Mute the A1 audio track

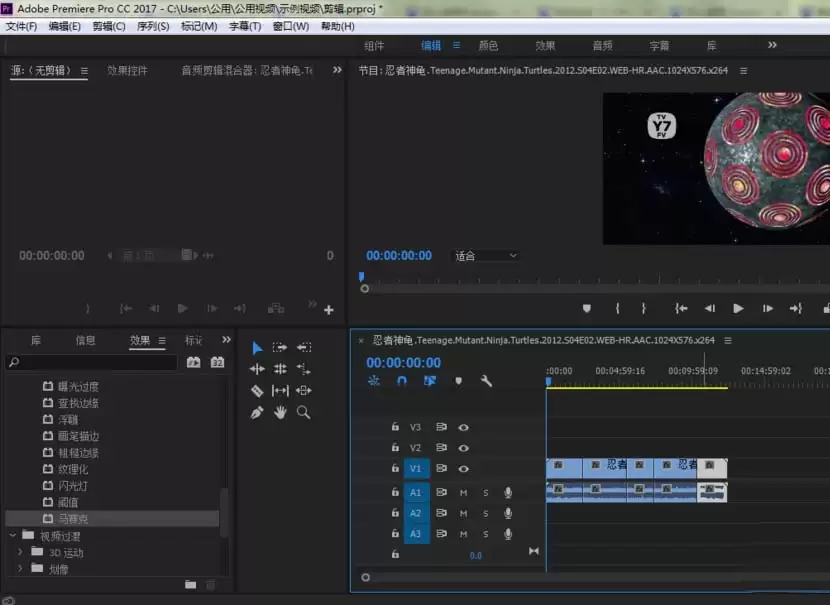[x=463, y=491]
